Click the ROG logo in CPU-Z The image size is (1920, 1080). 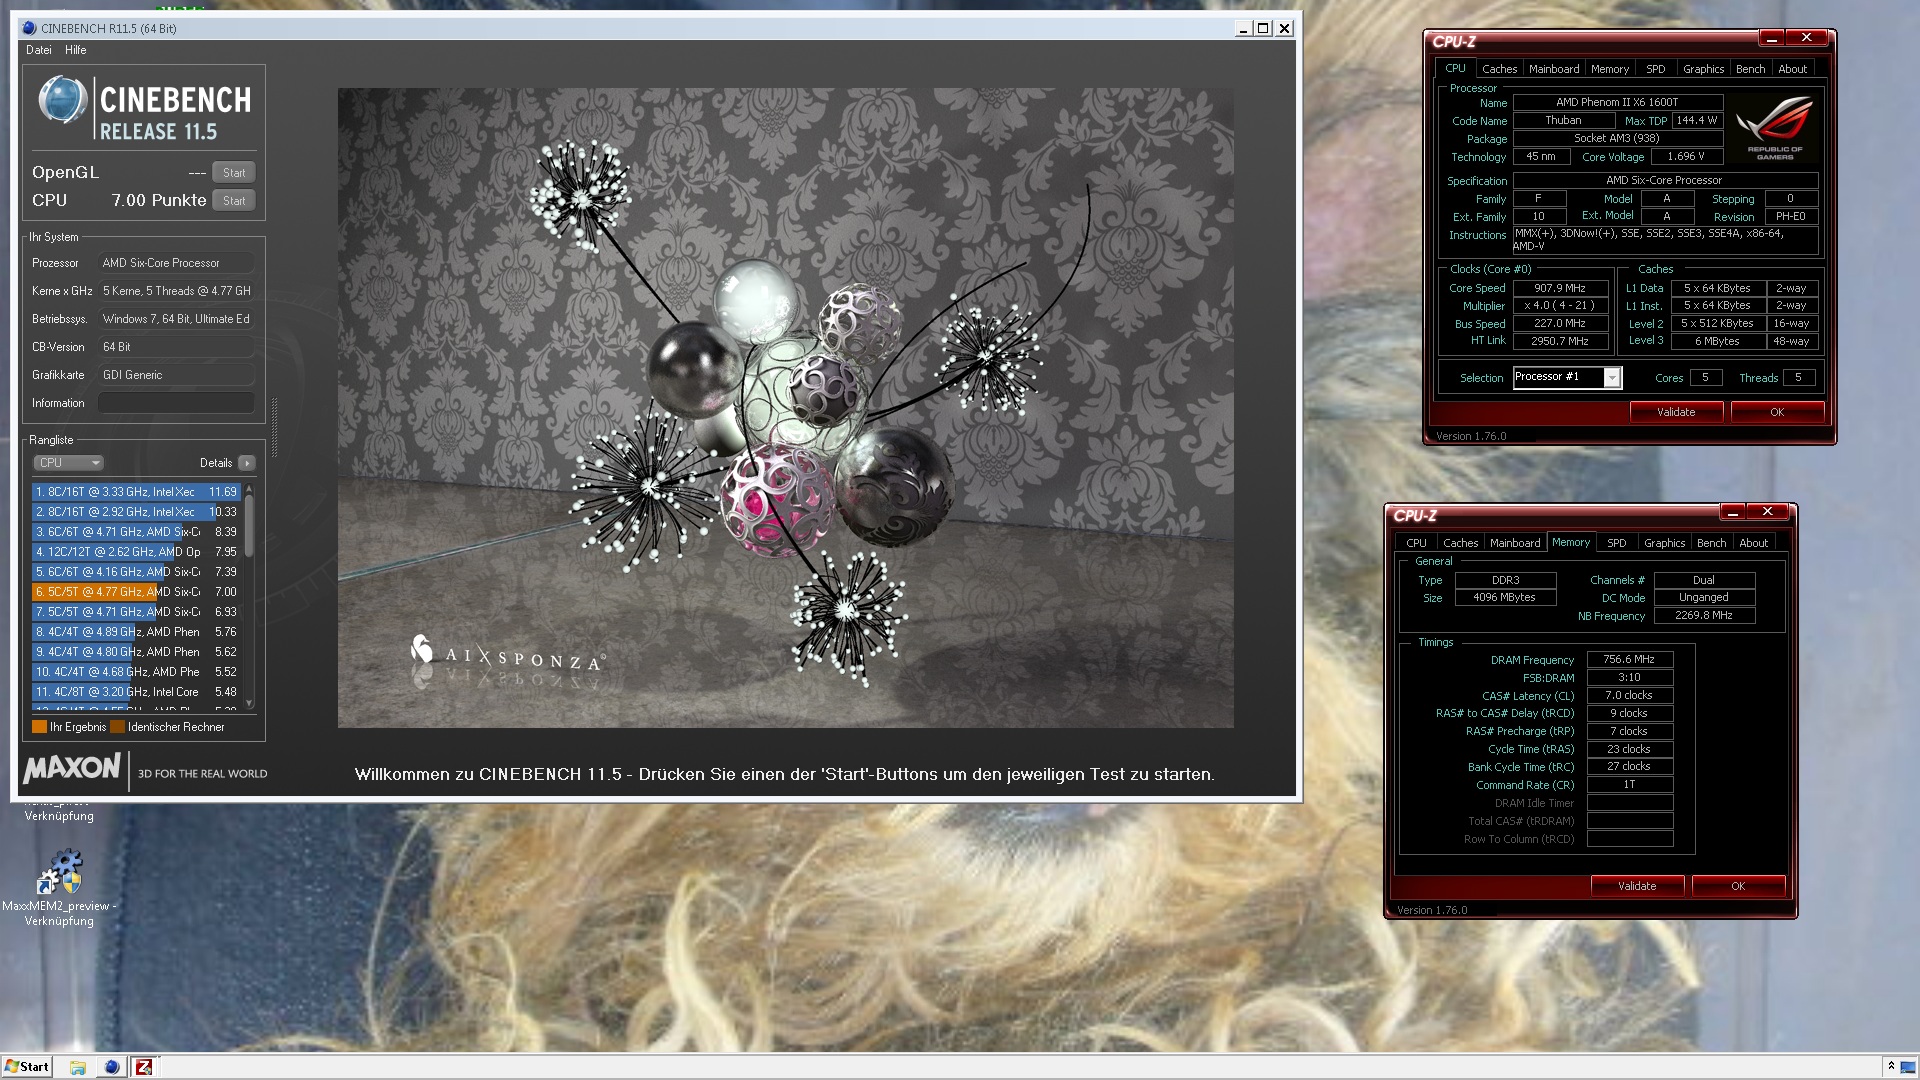(x=1775, y=128)
